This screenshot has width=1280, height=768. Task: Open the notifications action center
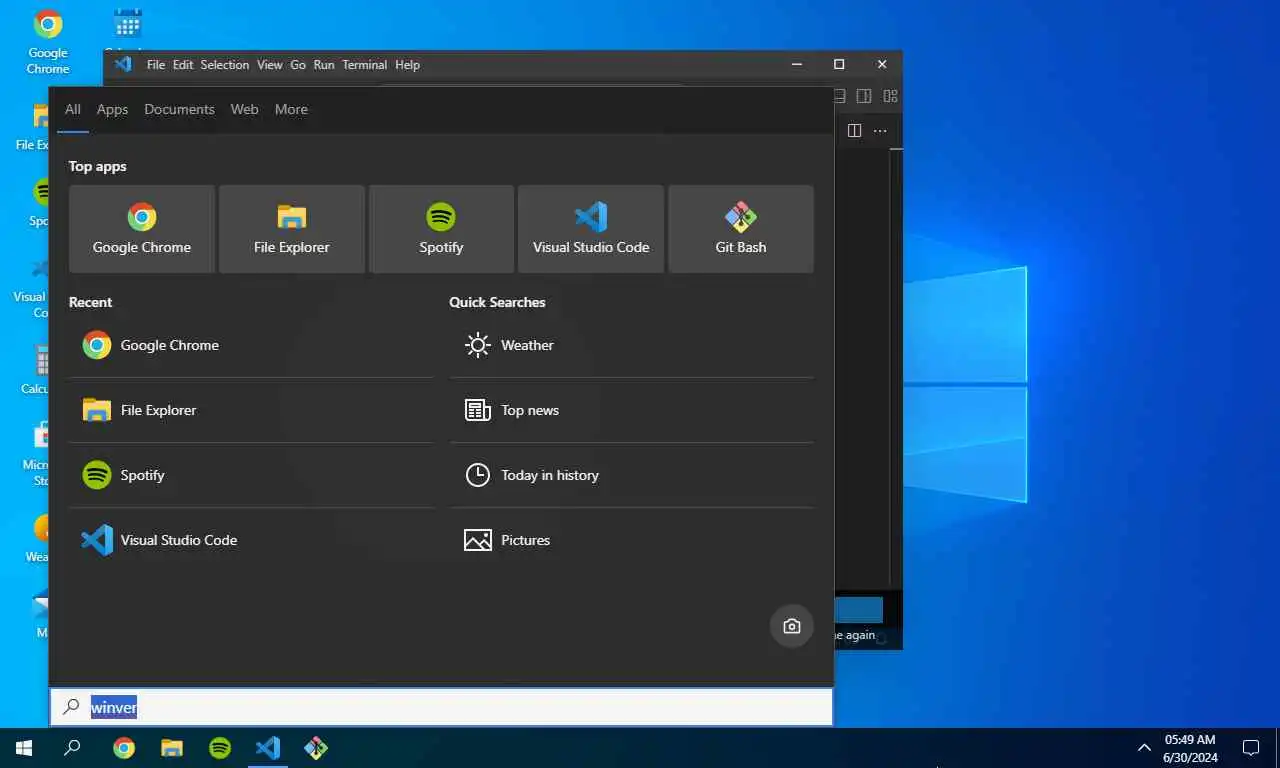pyautogui.click(x=1250, y=748)
